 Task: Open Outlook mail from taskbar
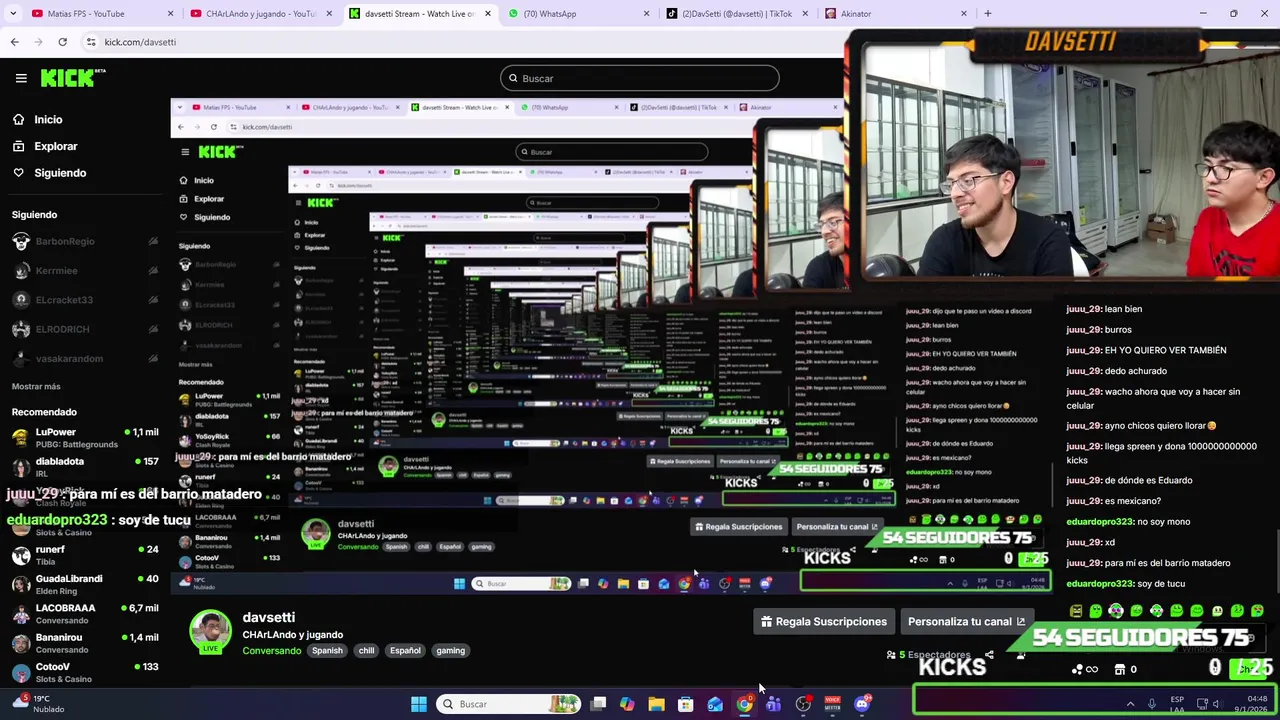tap(715, 704)
